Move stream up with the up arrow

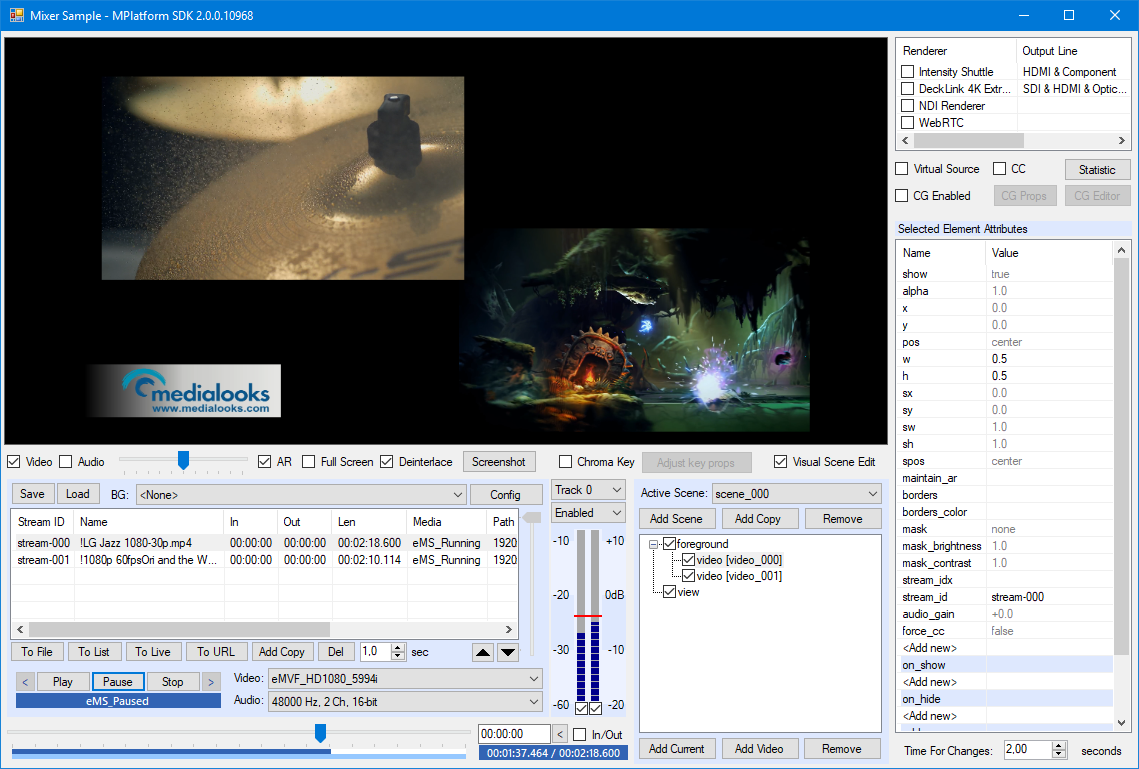[x=483, y=652]
